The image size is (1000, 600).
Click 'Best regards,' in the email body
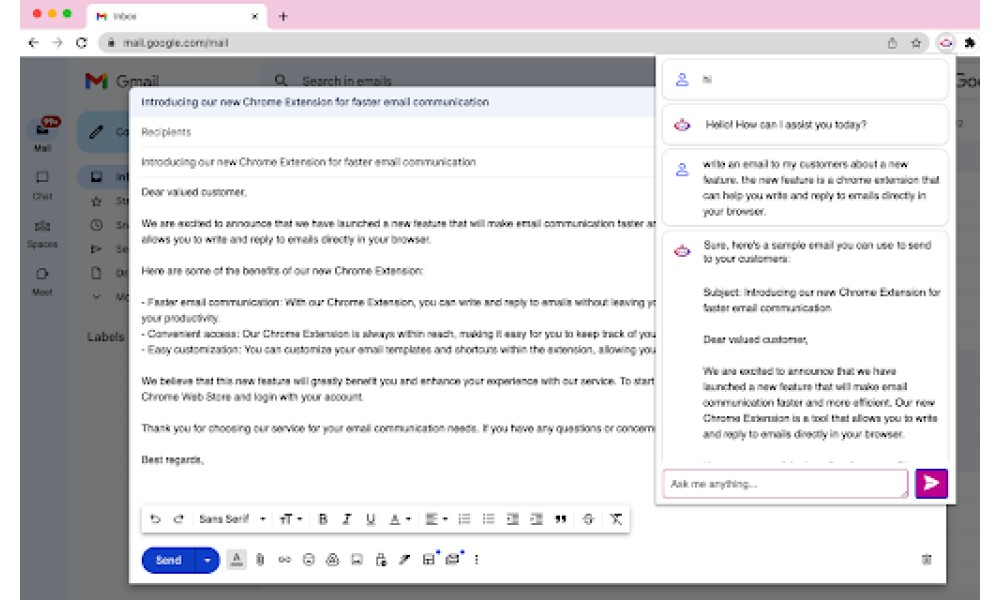(x=172, y=460)
